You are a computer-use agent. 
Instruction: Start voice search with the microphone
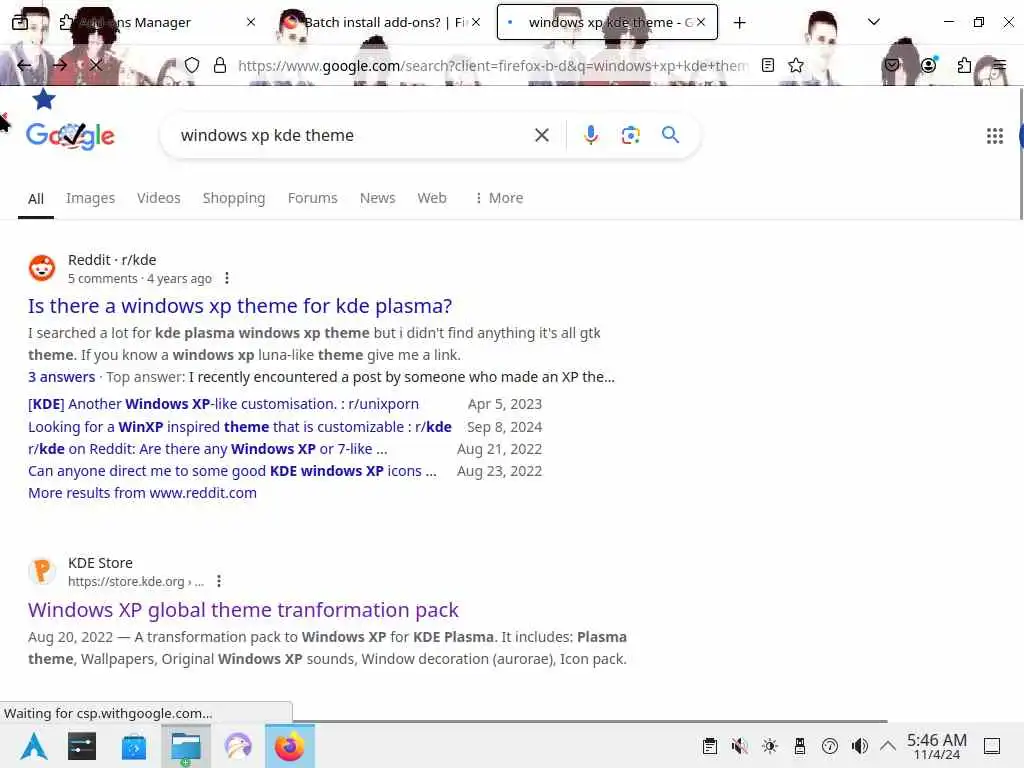590,135
